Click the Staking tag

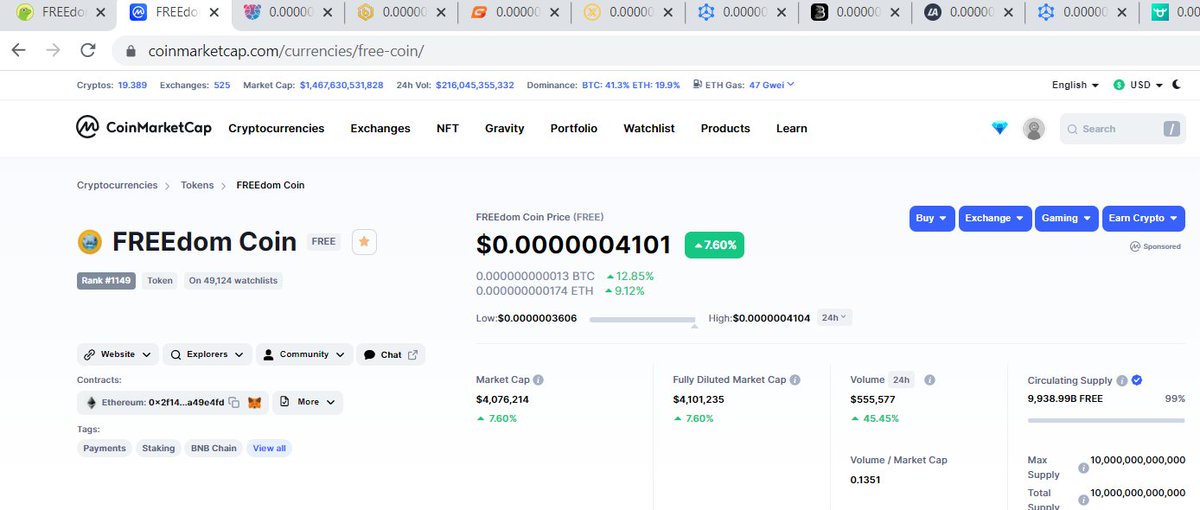(158, 448)
